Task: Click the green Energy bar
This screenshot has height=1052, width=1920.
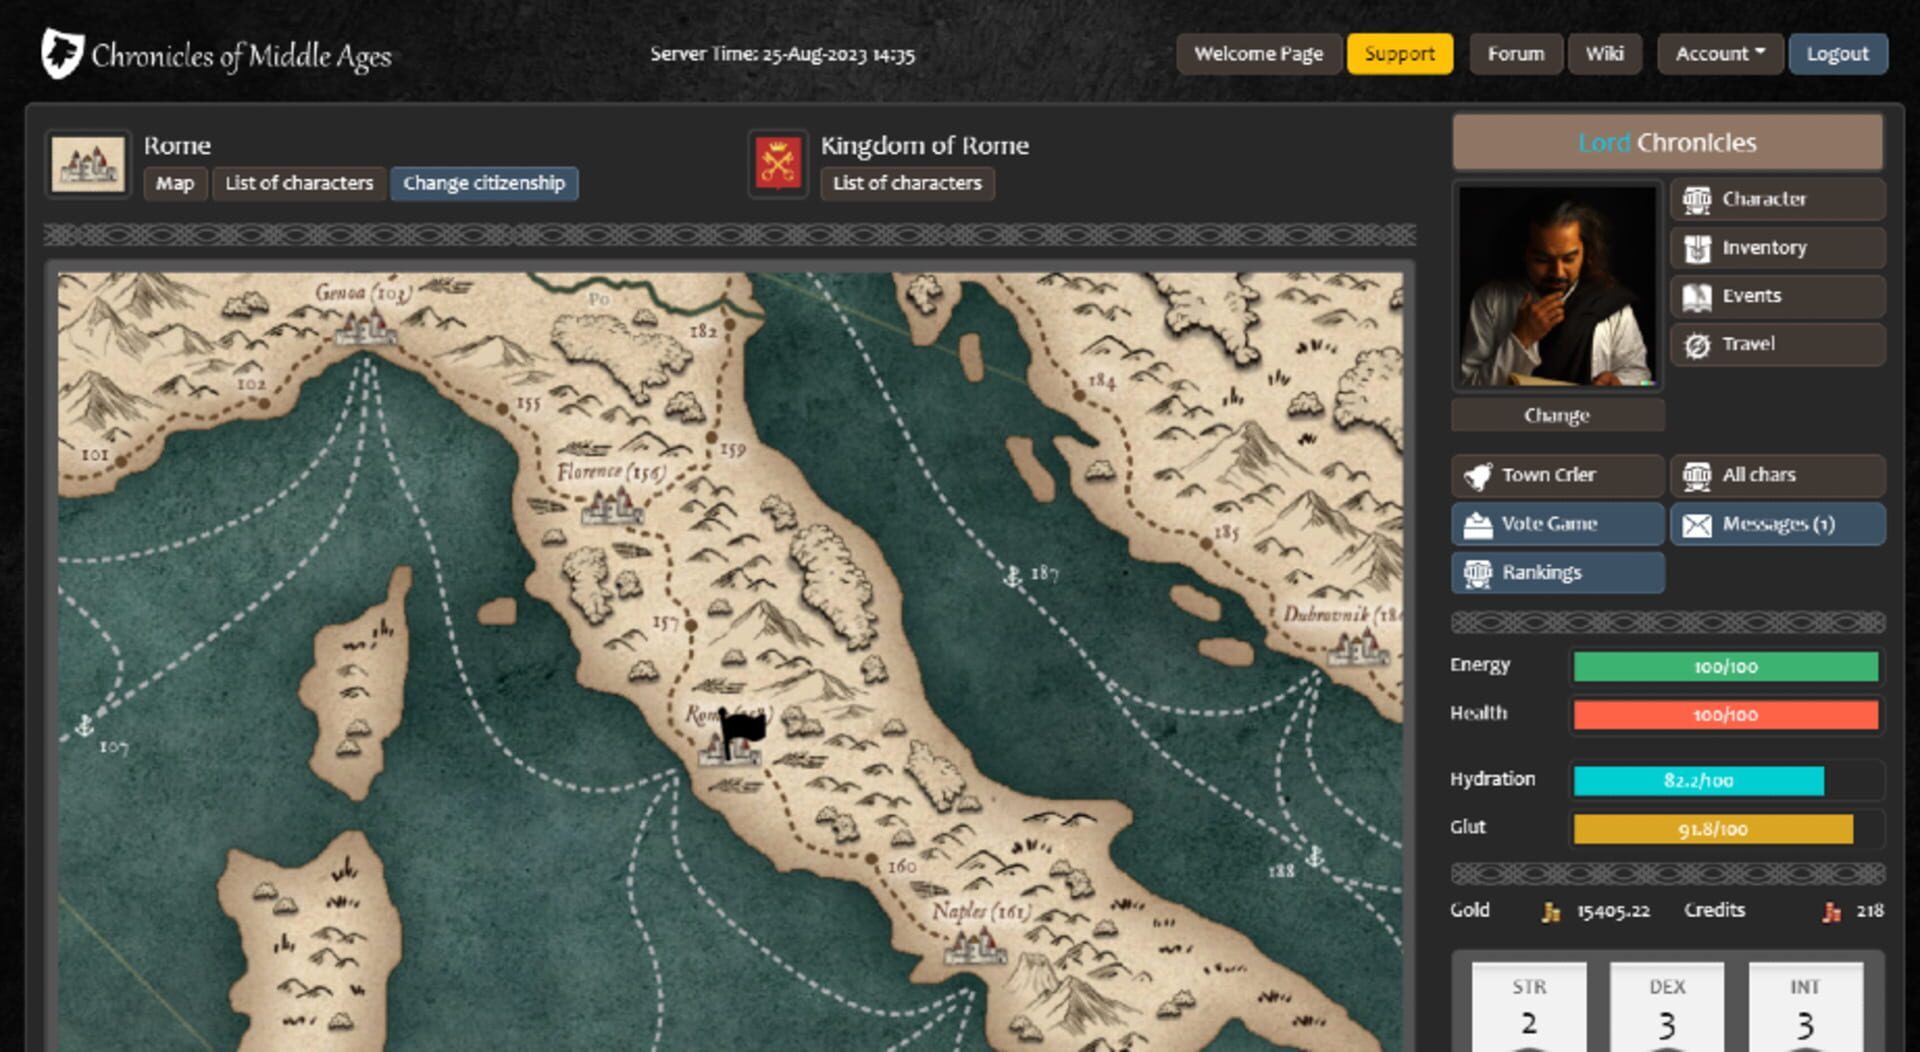Action: (1725, 667)
